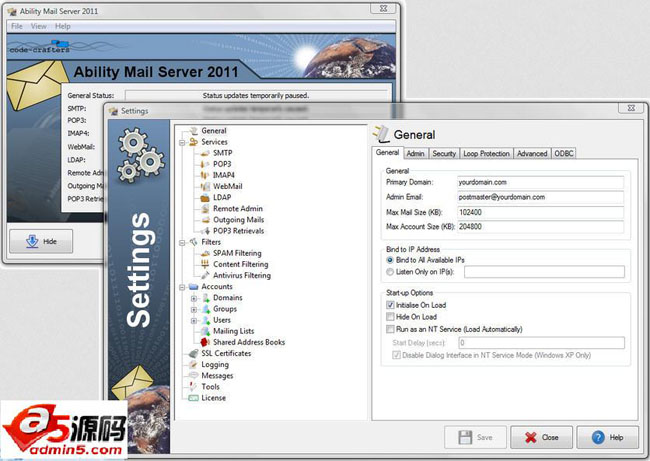Image resolution: width=650 pixels, height=461 pixels.
Task: Click the Help button in Settings
Action: 607,437
